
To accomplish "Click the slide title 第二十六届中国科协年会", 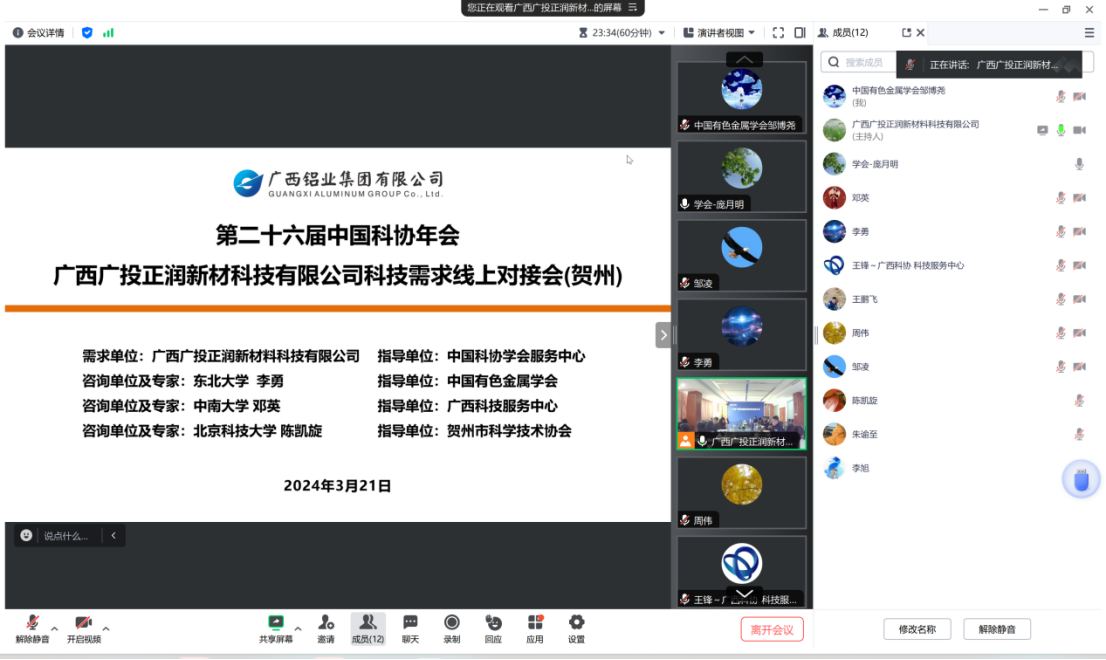I will click(338, 235).
